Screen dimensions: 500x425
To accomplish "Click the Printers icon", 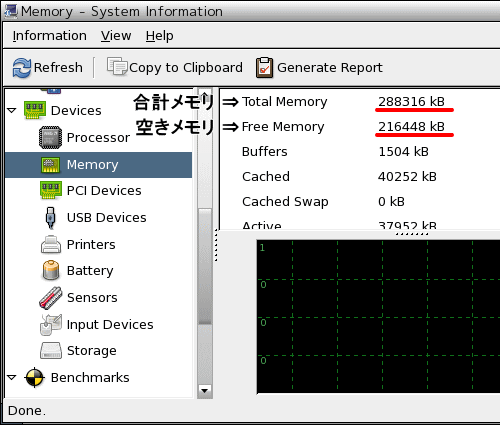I will pyautogui.click(x=51, y=244).
